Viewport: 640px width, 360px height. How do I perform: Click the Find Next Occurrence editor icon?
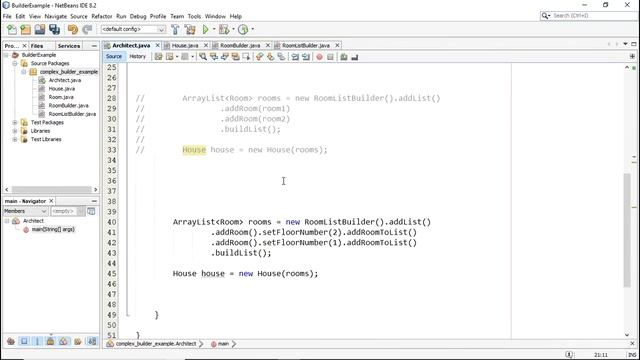[x=225, y=57]
